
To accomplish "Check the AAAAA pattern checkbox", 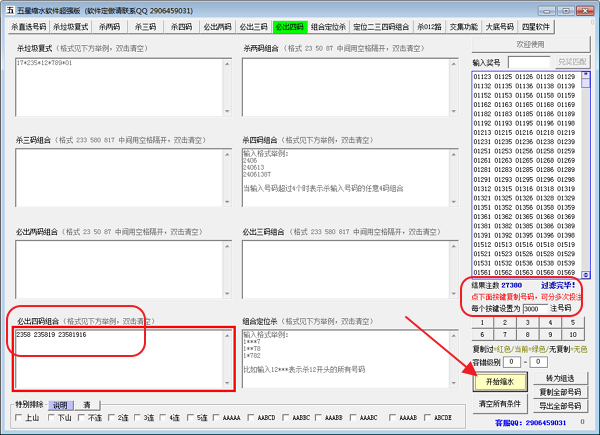I will pos(213,417).
